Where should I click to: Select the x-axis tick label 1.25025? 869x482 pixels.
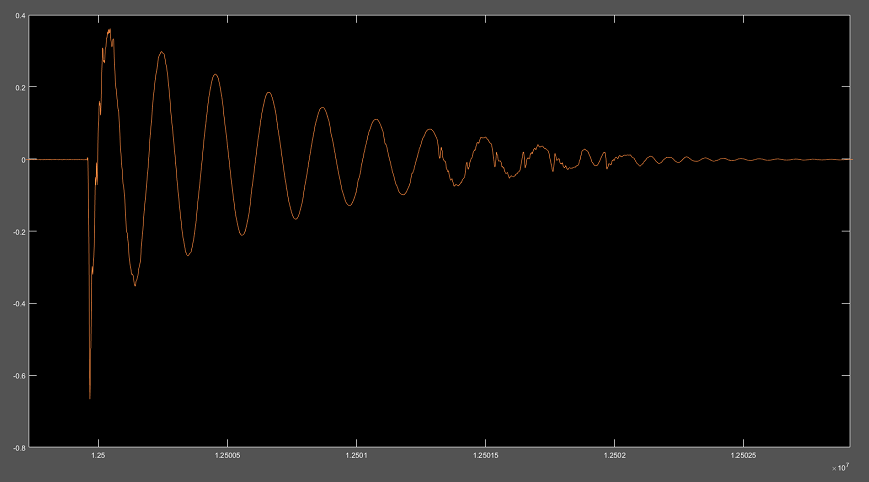coord(743,456)
